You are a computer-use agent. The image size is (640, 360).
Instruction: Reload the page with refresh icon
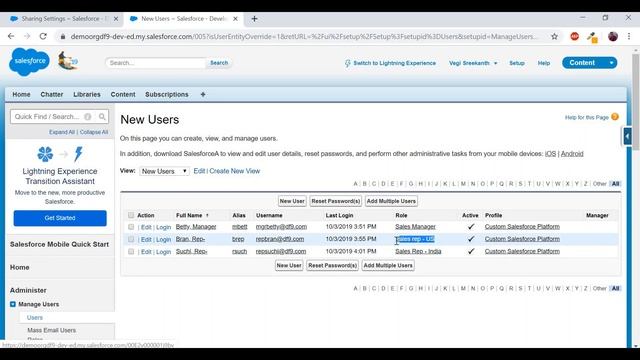click(x=43, y=36)
